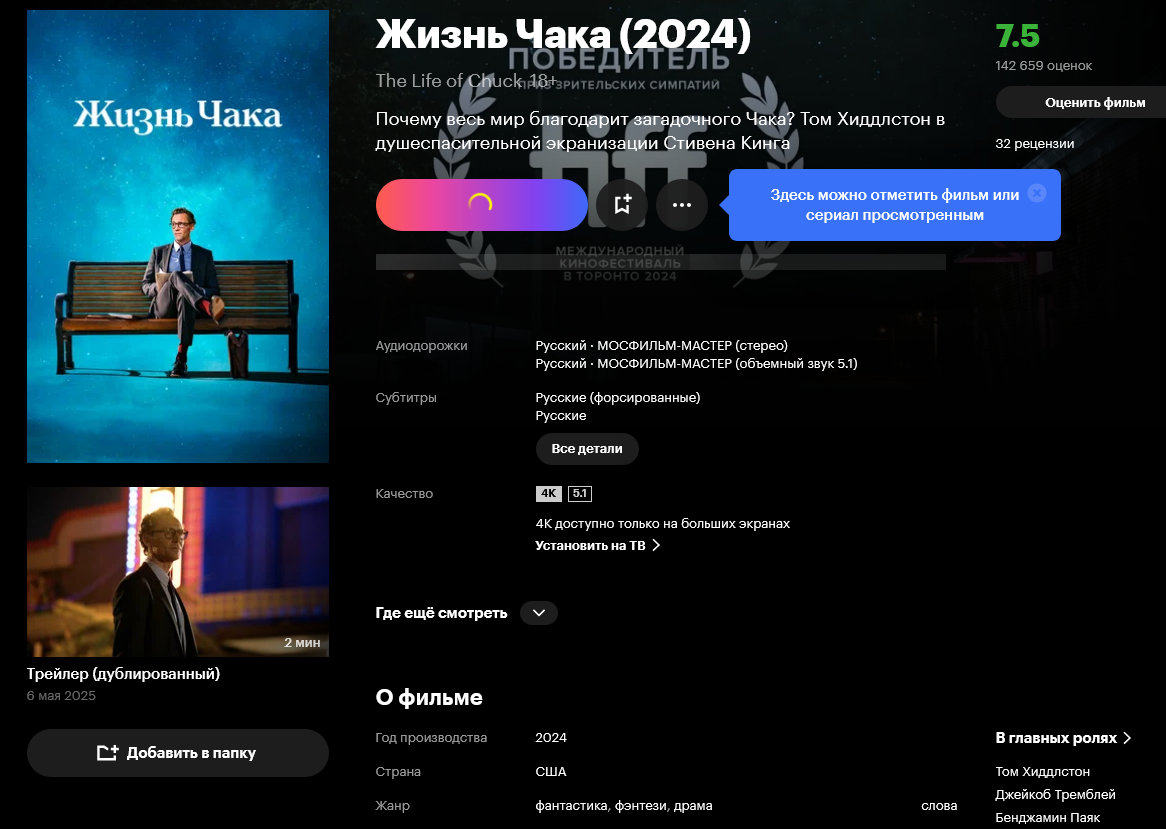
Task: Open actor 'Джейкоб Тремблей' page
Action: pyautogui.click(x=1055, y=795)
